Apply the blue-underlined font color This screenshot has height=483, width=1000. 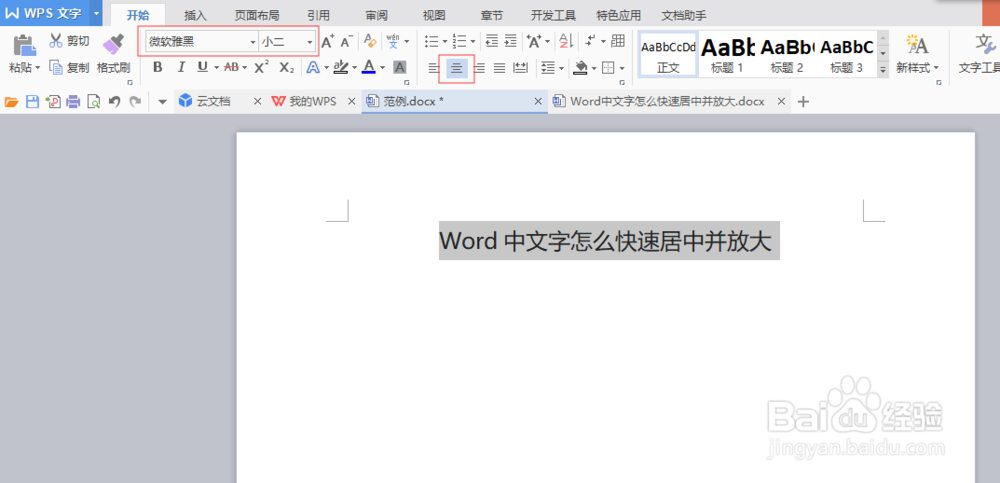[x=369, y=67]
